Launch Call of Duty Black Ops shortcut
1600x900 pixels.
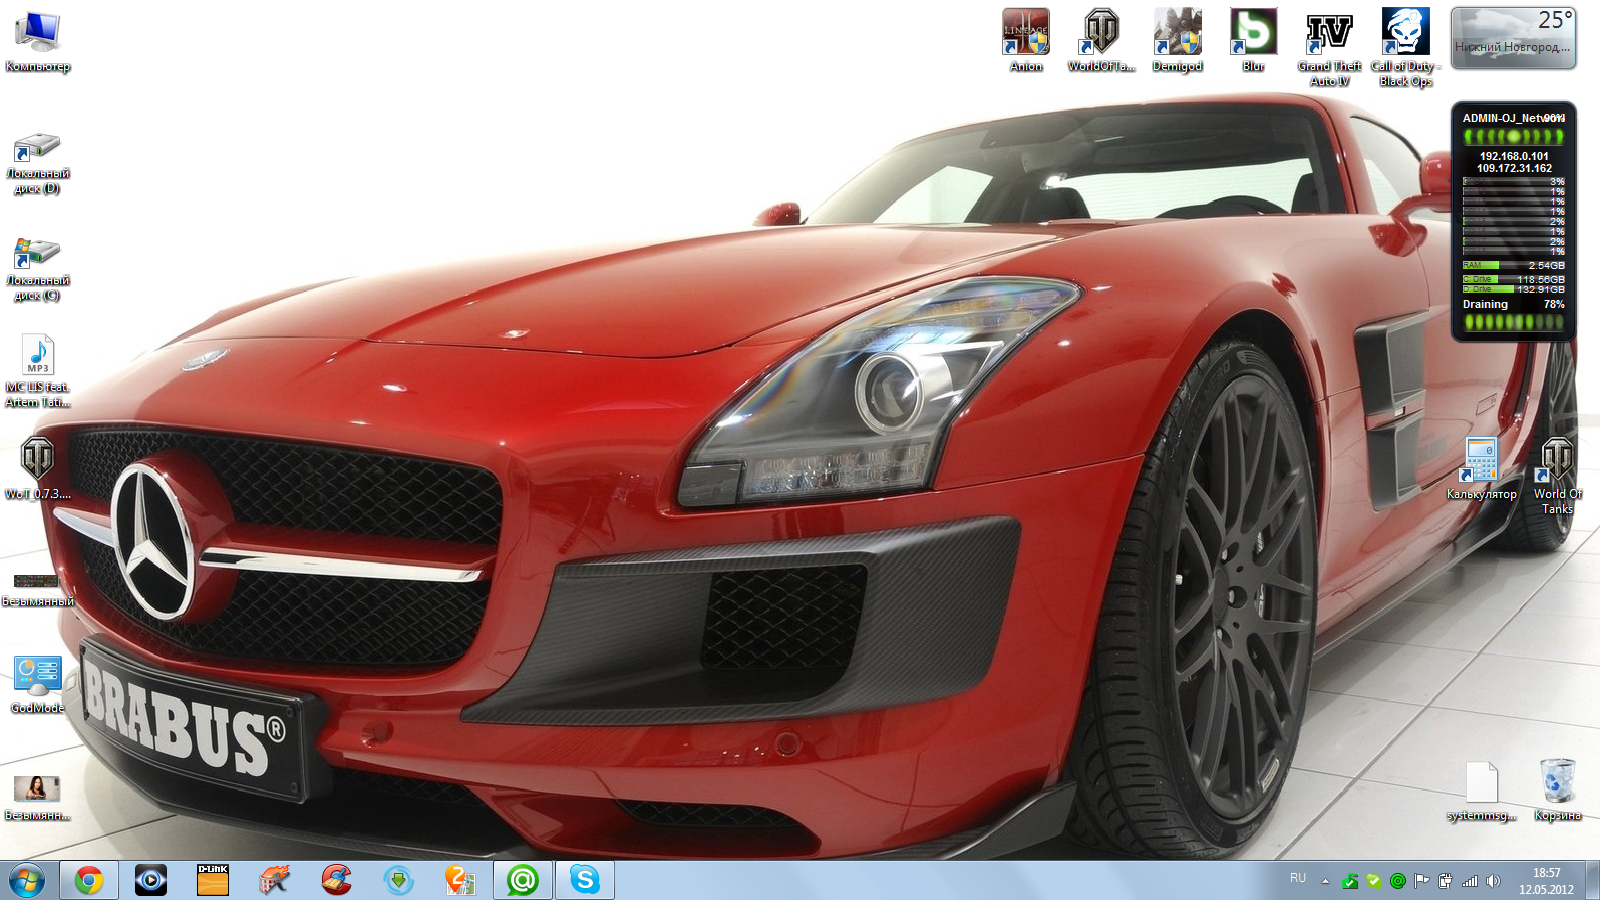1406,47
